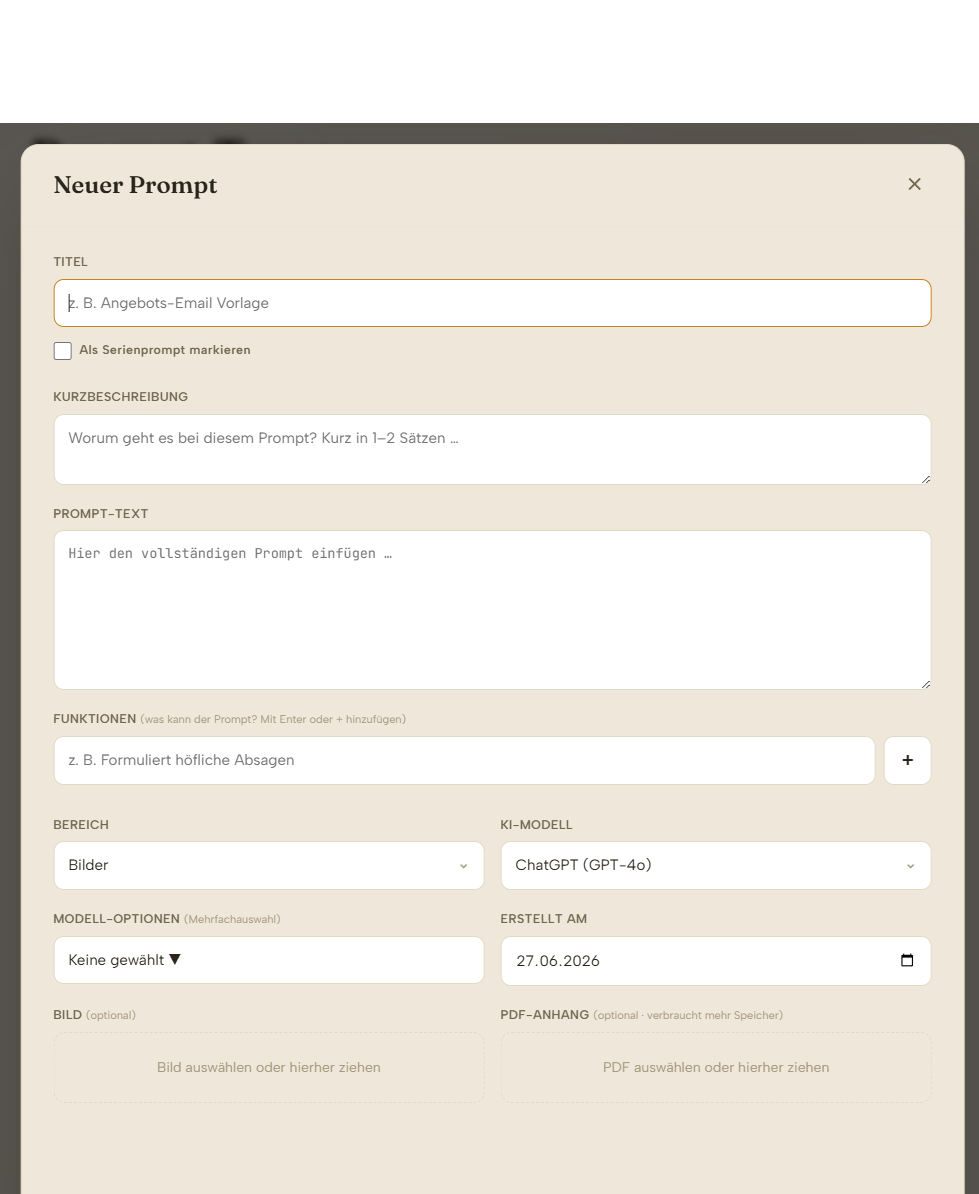Click the Als Serienprompt markieren label
979x1194 pixels.
pyautogui.click(x=164, y=350)
